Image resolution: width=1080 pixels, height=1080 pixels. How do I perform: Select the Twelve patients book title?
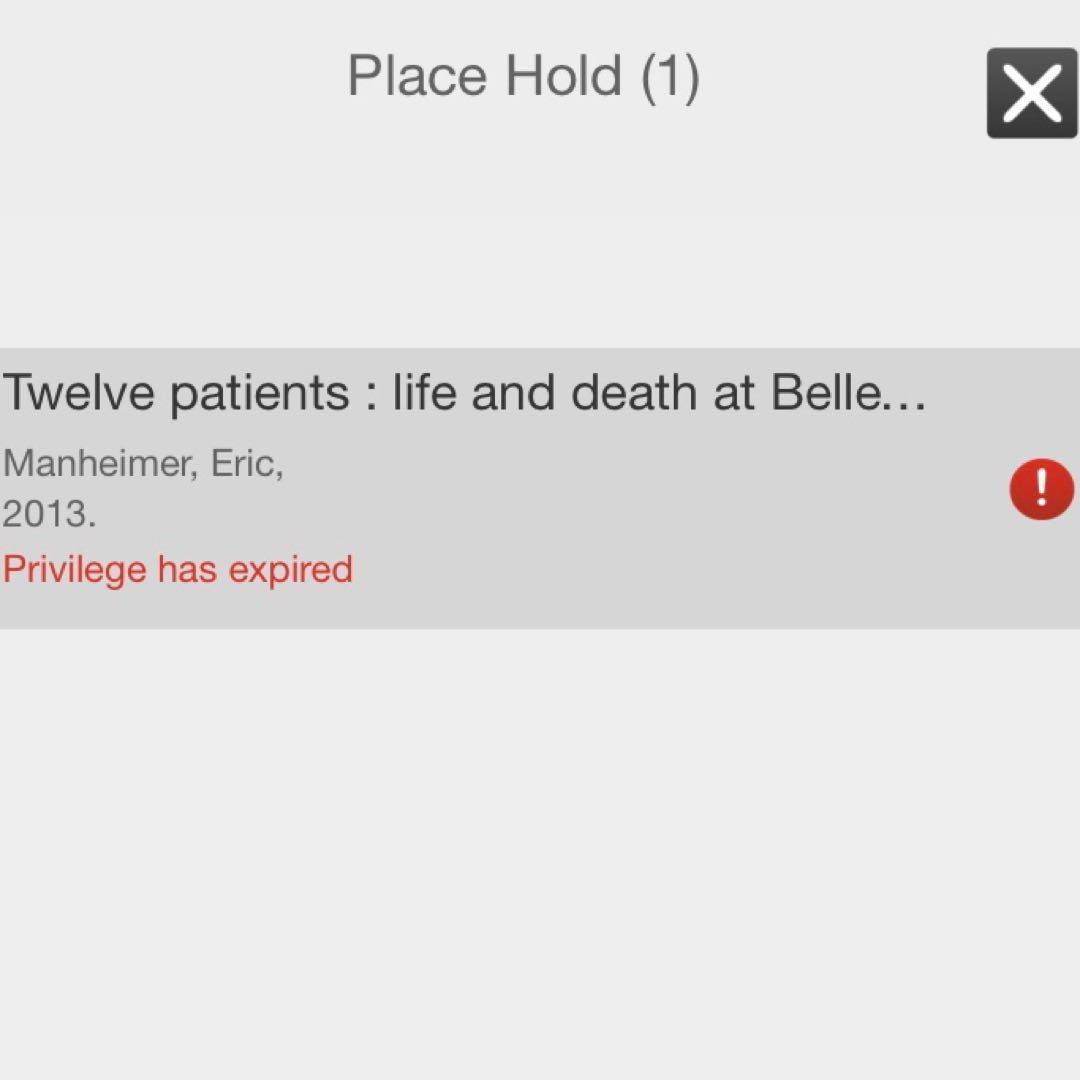coord(464,393)
